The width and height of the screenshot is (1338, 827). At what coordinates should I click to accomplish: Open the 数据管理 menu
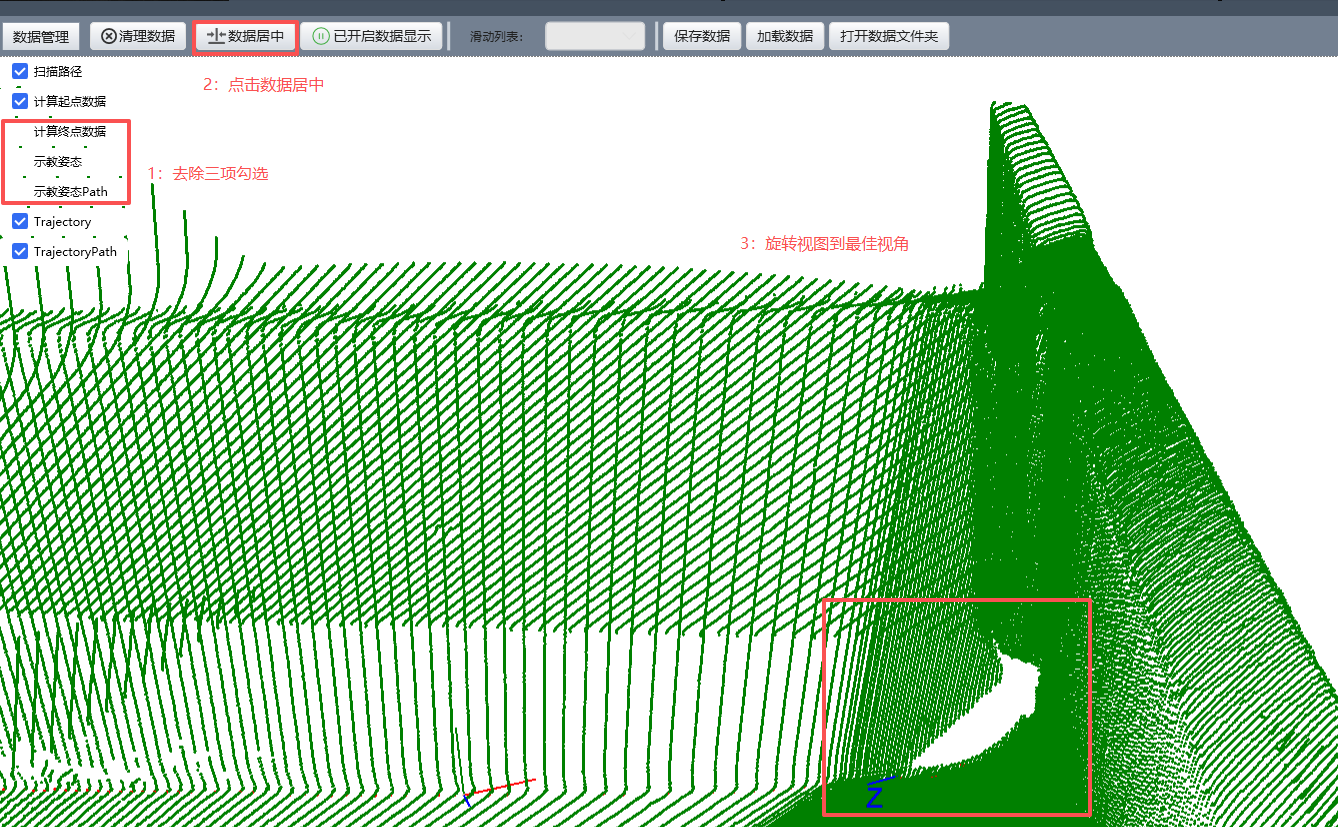point(41,37)
